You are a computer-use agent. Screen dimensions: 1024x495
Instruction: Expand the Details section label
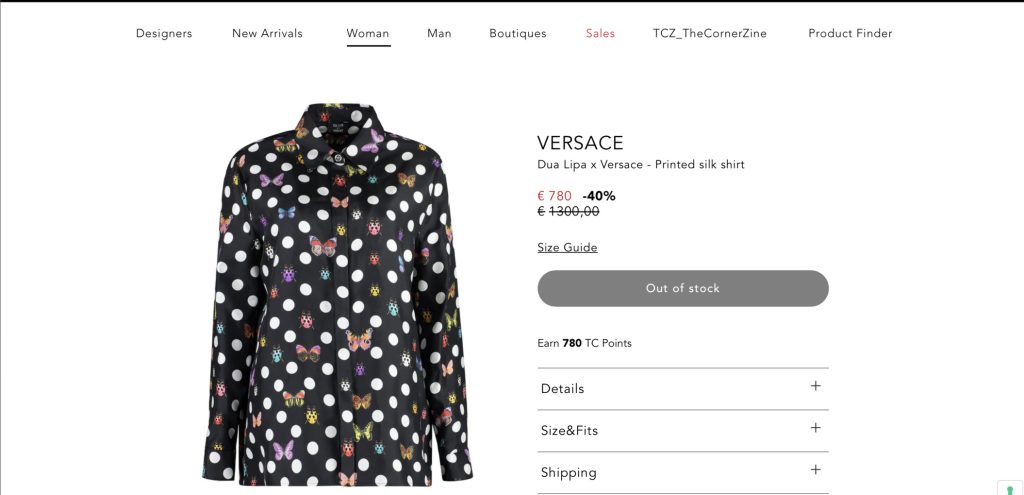click(562, 389)
